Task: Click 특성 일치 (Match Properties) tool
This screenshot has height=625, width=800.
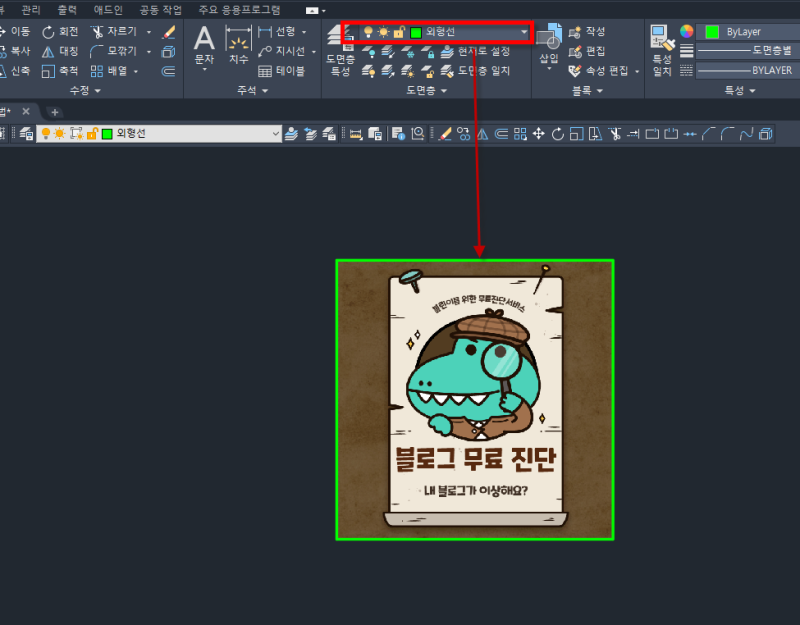Action: [662, 51]
